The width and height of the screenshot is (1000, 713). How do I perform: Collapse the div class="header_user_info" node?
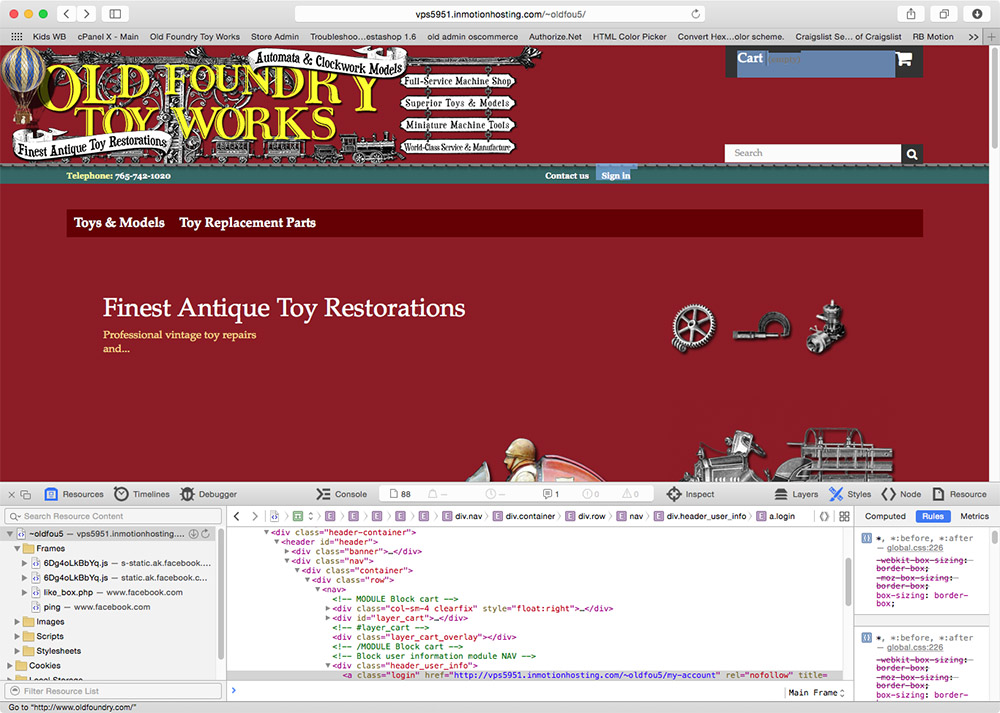(328, 666)
